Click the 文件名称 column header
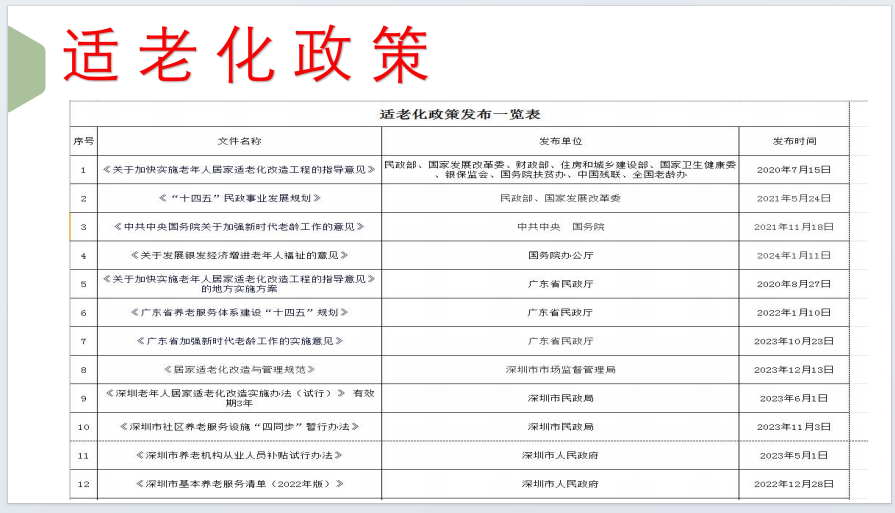895x513 pixels. click(239, 141)
